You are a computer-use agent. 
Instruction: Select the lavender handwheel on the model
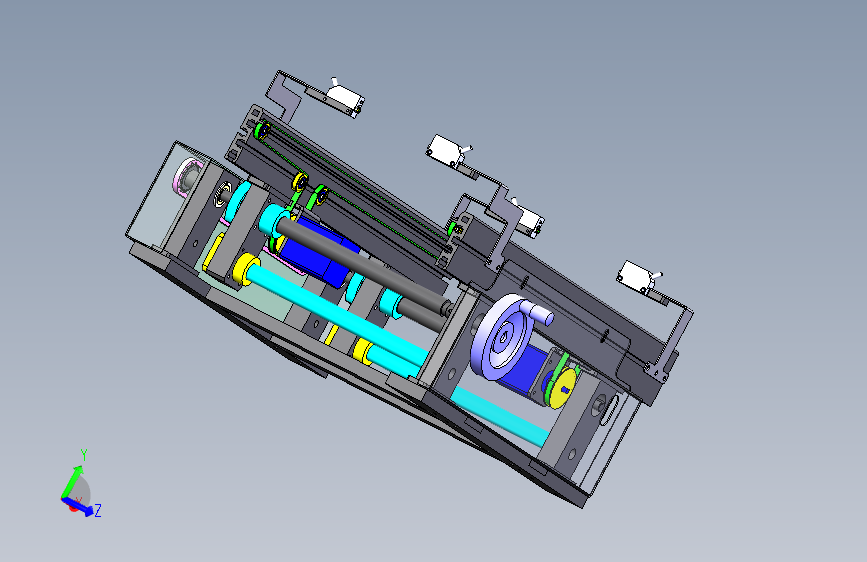coord(502,338)
